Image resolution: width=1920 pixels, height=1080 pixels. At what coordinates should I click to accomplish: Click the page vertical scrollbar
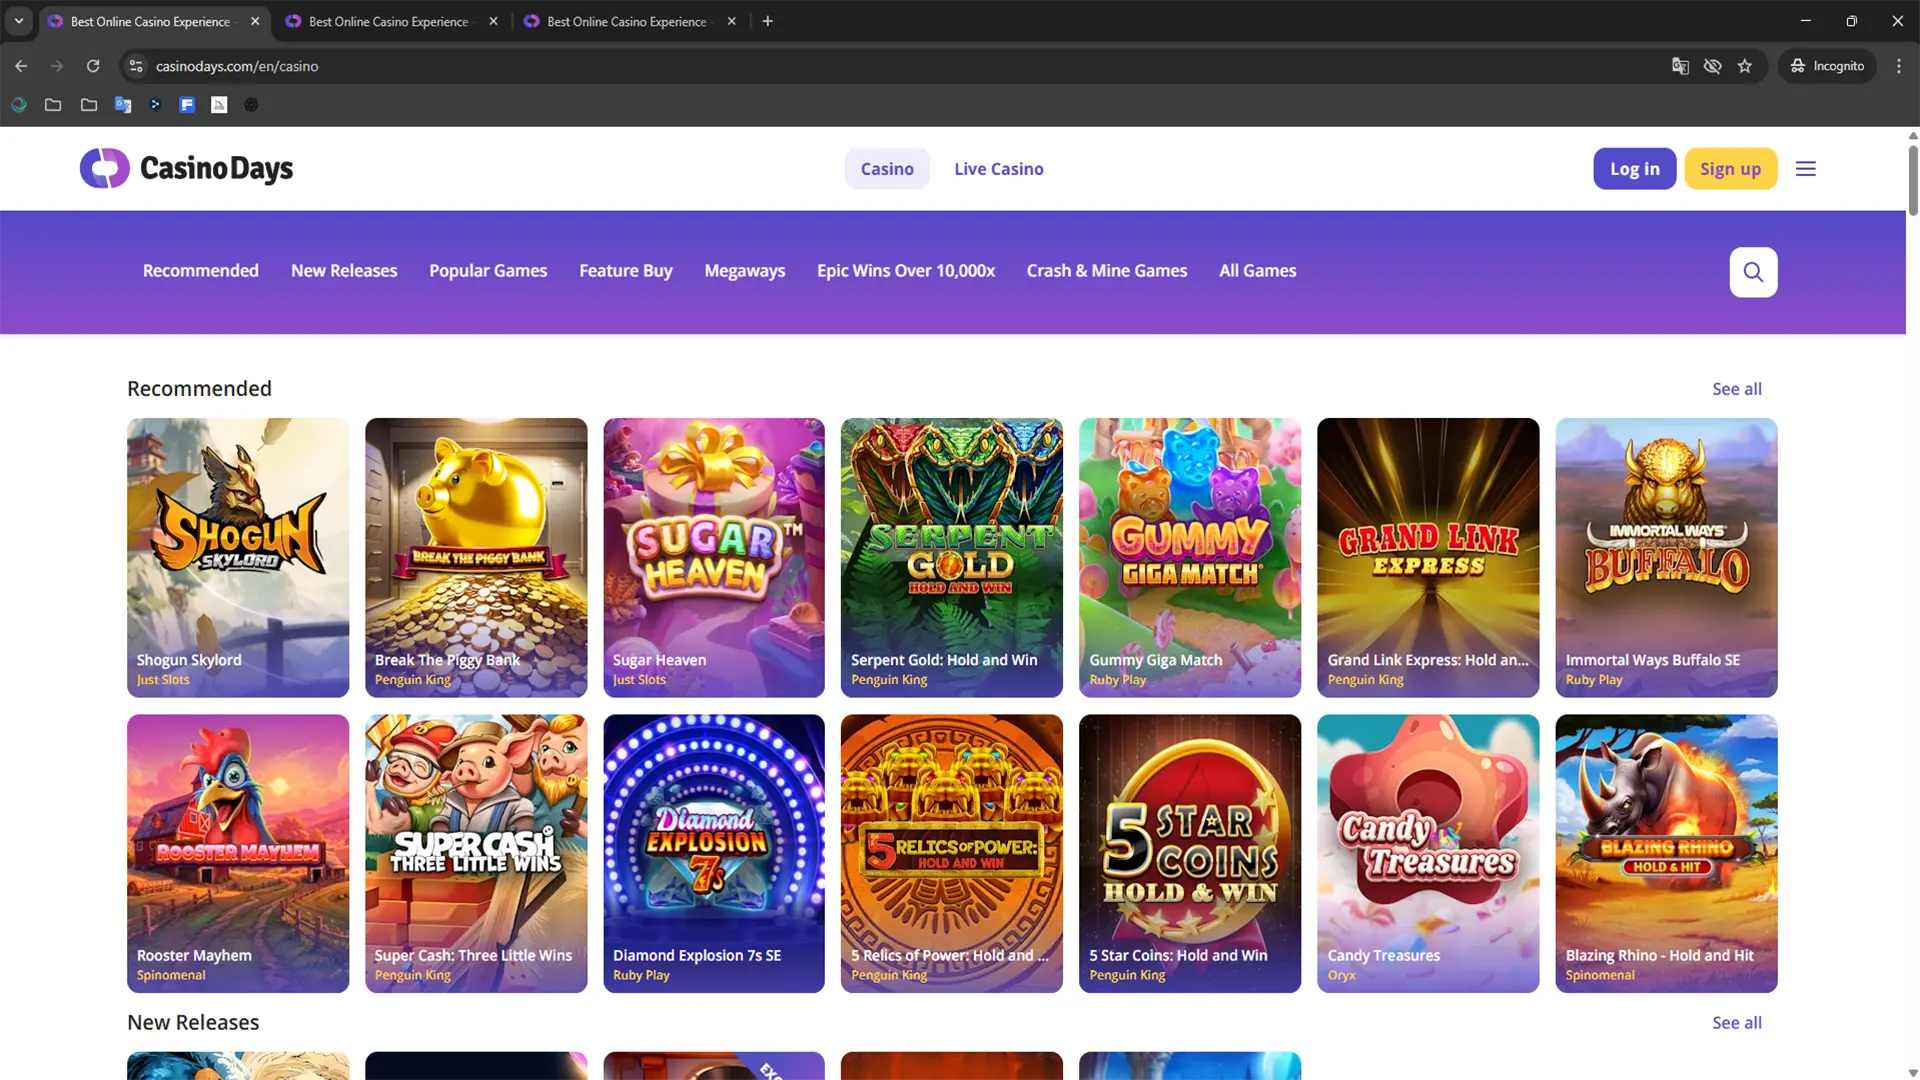tap(1912, 180)
